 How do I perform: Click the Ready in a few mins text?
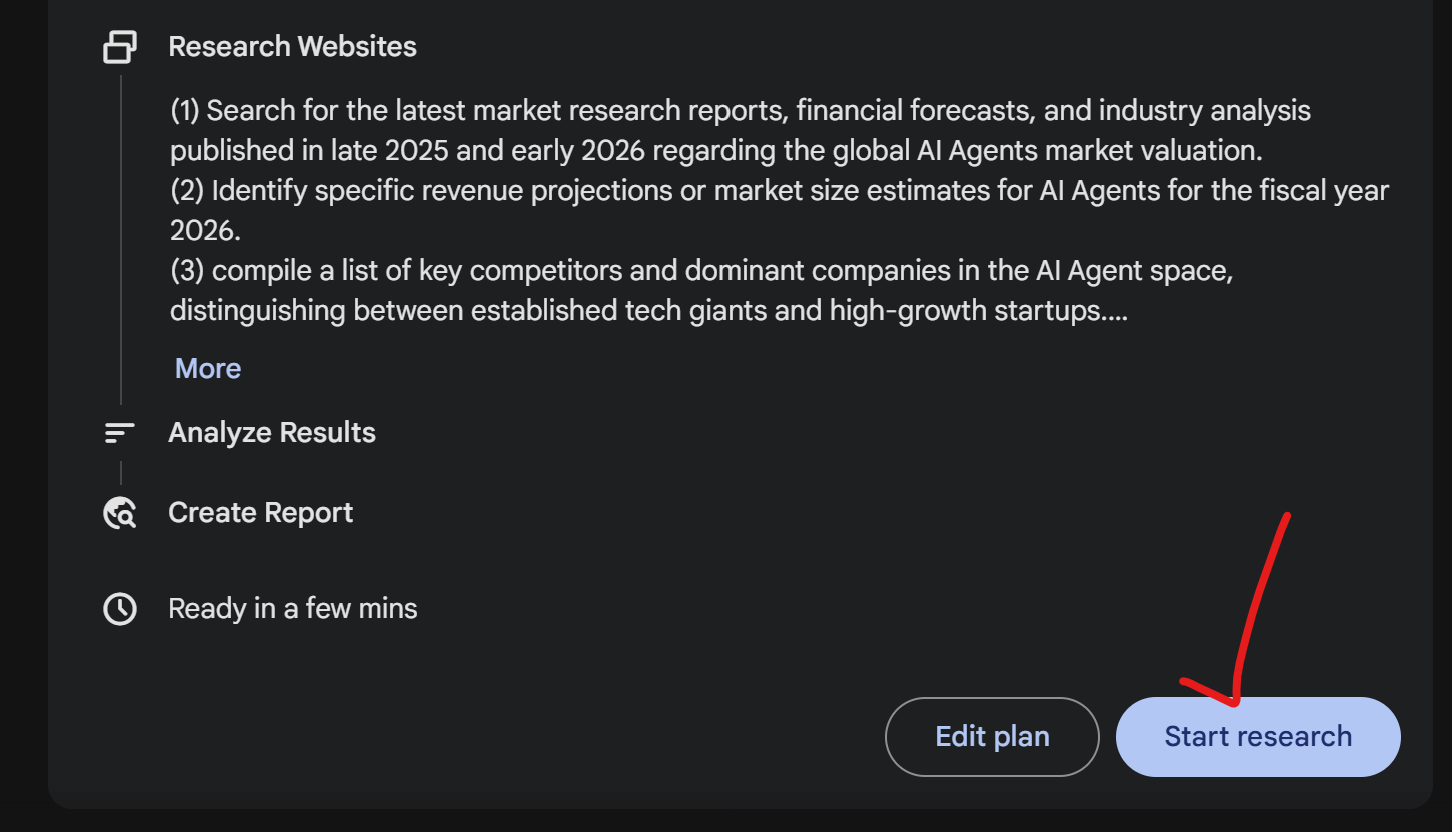click(293, 609)
